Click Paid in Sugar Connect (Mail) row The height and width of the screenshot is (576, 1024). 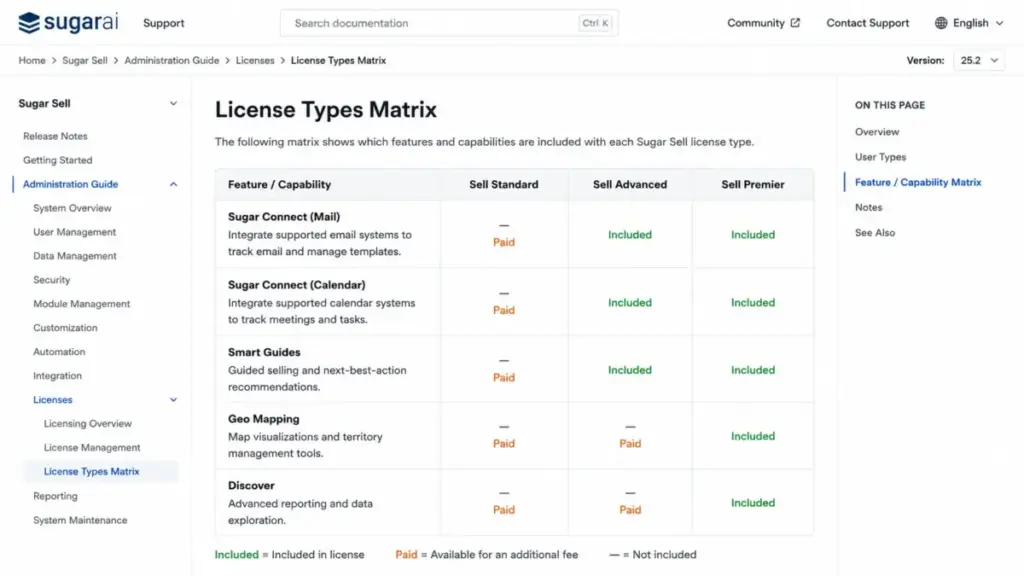[x=504, y=242]
